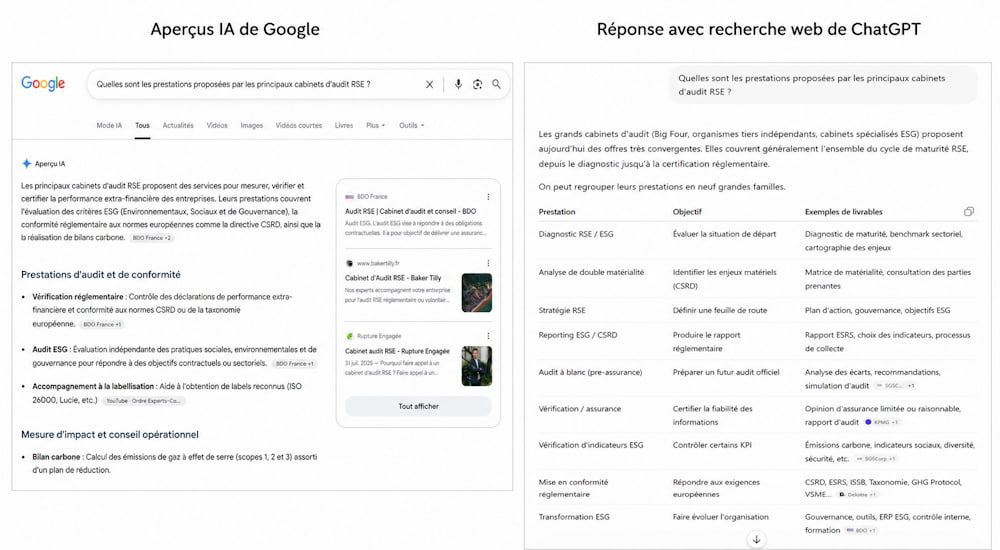The width and height of the screenshot is (1000, 550).
Task: Click the scroll-to-bottom arrow in ChatGPT
Action: point(756,540)
